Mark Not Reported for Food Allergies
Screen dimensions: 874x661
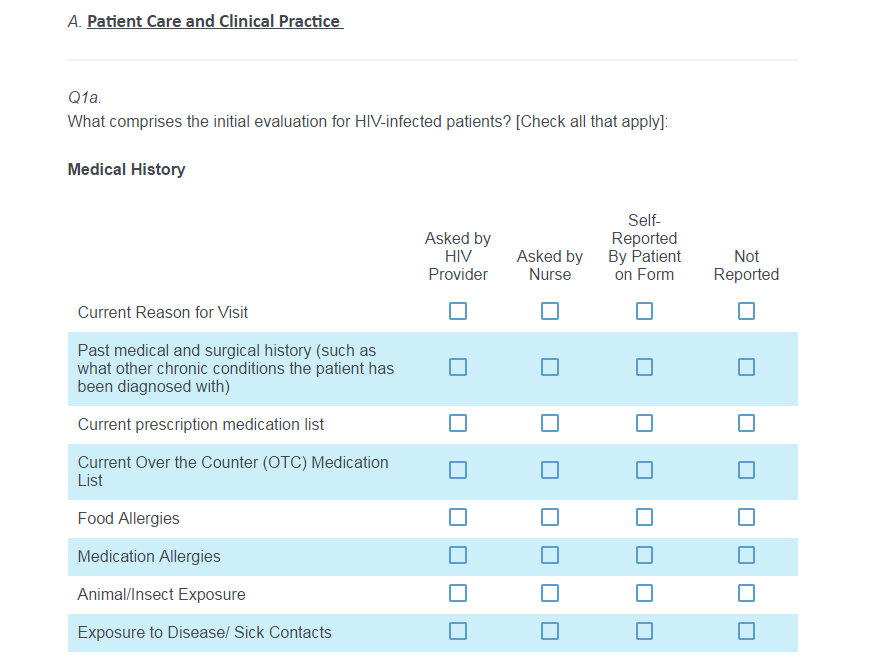point(746,517)
